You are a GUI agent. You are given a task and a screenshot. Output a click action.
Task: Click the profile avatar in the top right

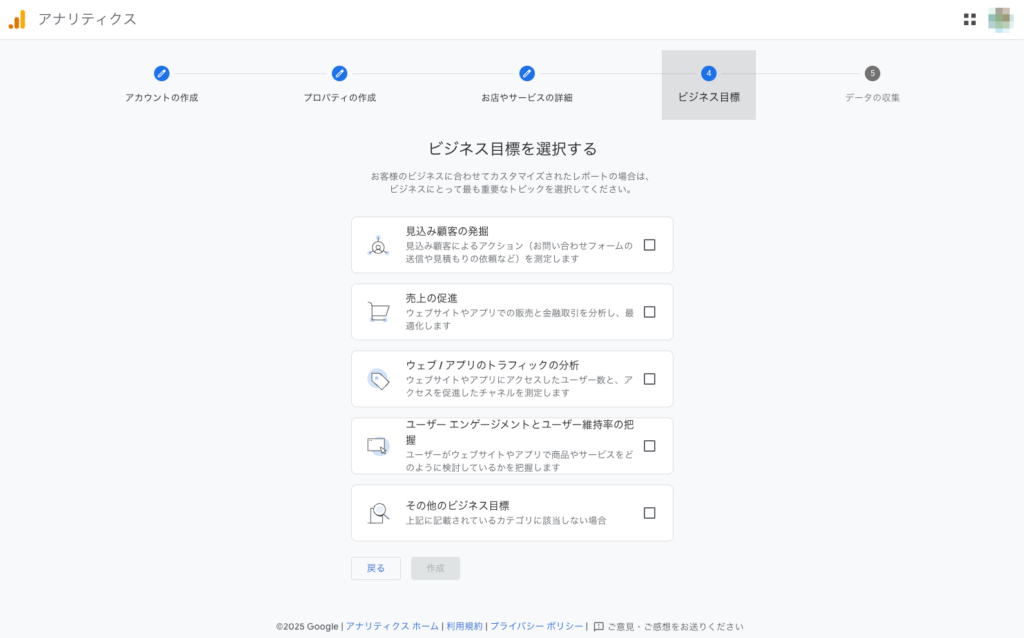pyautogui.click(x=1002, y=18)
